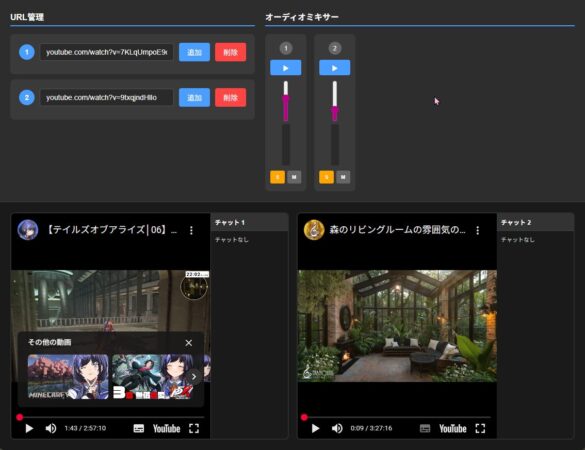The image size is (585, 450).
Task: Click the 森のリビングルーム video title
Action: (397, 230)
